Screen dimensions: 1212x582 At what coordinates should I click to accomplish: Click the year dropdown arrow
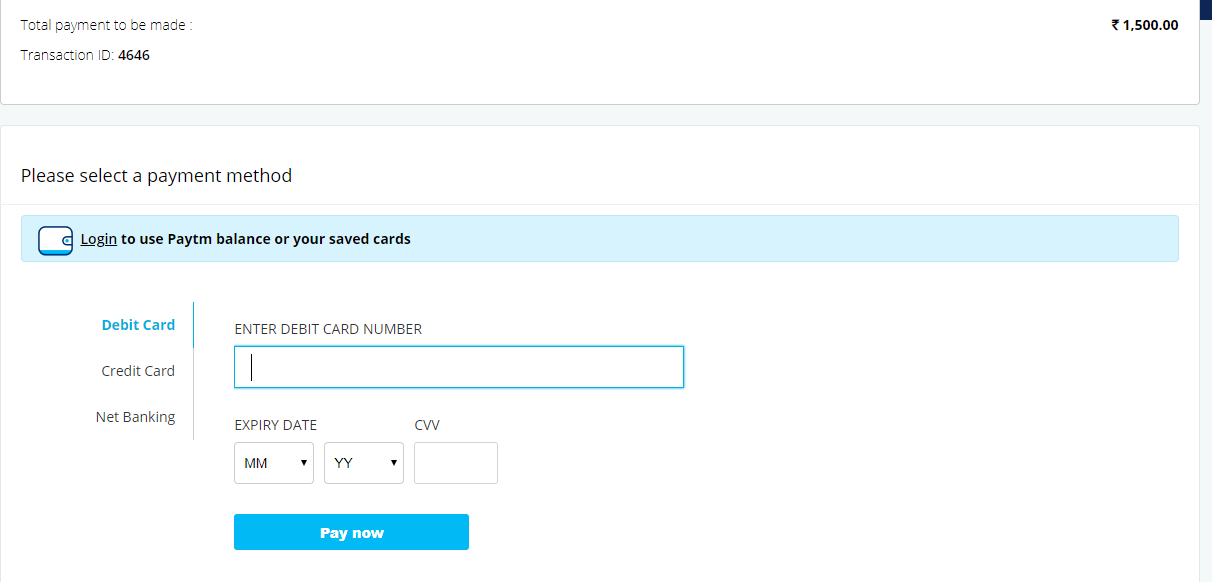click(393, 462)
